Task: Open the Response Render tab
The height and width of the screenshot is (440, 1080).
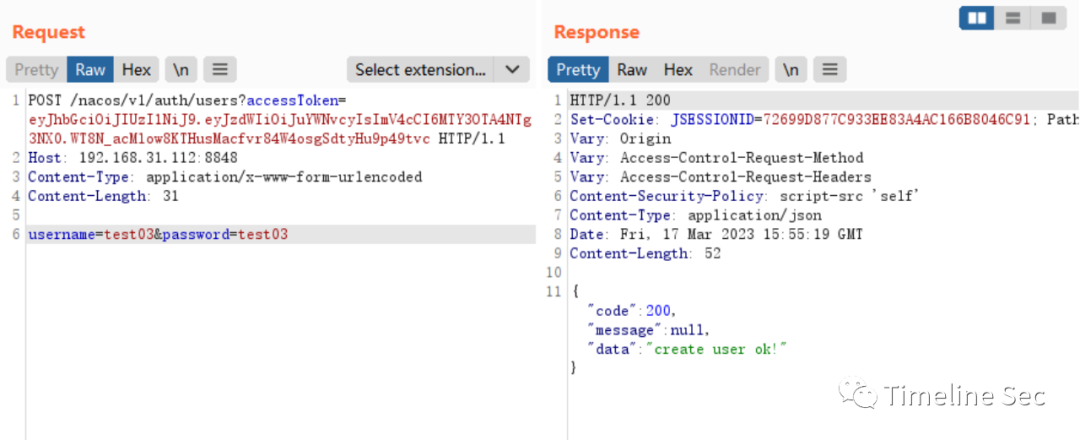Action: coord(735,70)
